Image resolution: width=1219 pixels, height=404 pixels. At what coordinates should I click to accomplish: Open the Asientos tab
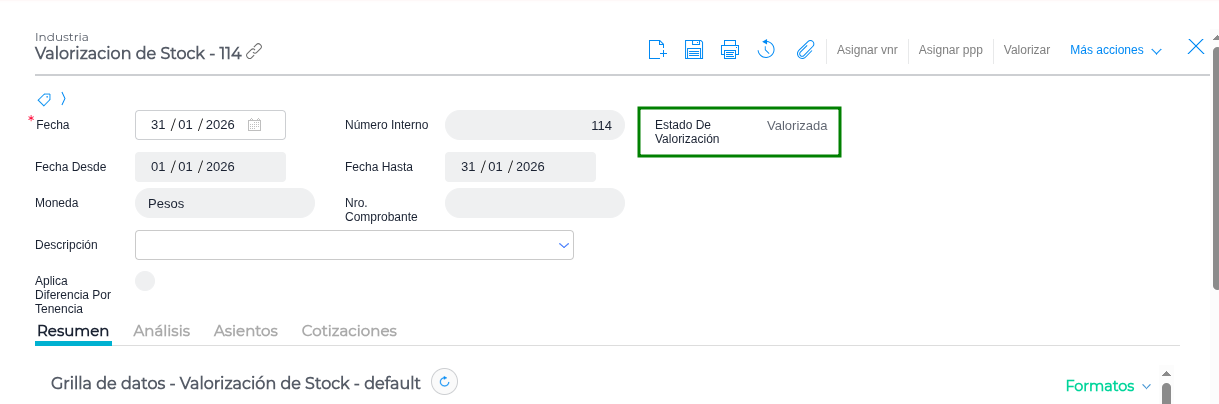(245, 331)
